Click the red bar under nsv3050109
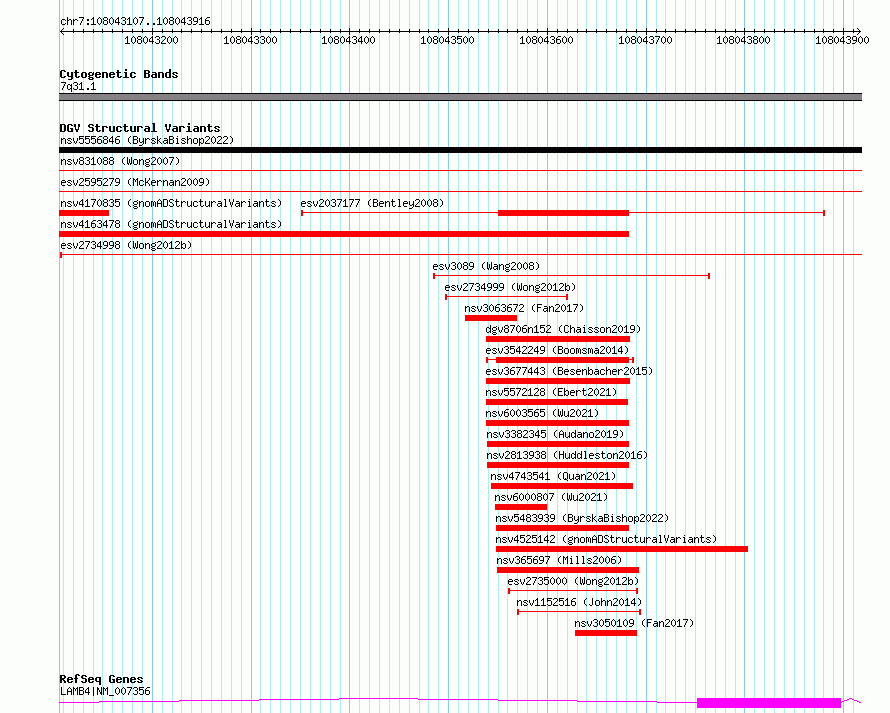This screenshot has width=890, height=713. (606, 633)
